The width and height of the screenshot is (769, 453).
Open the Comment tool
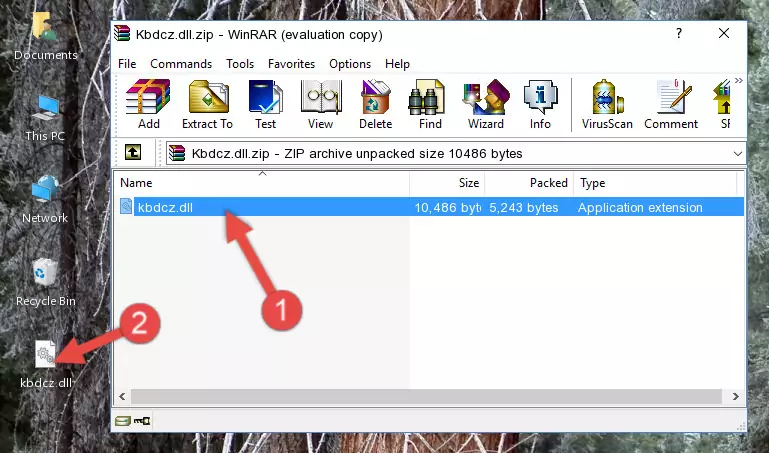671,104
